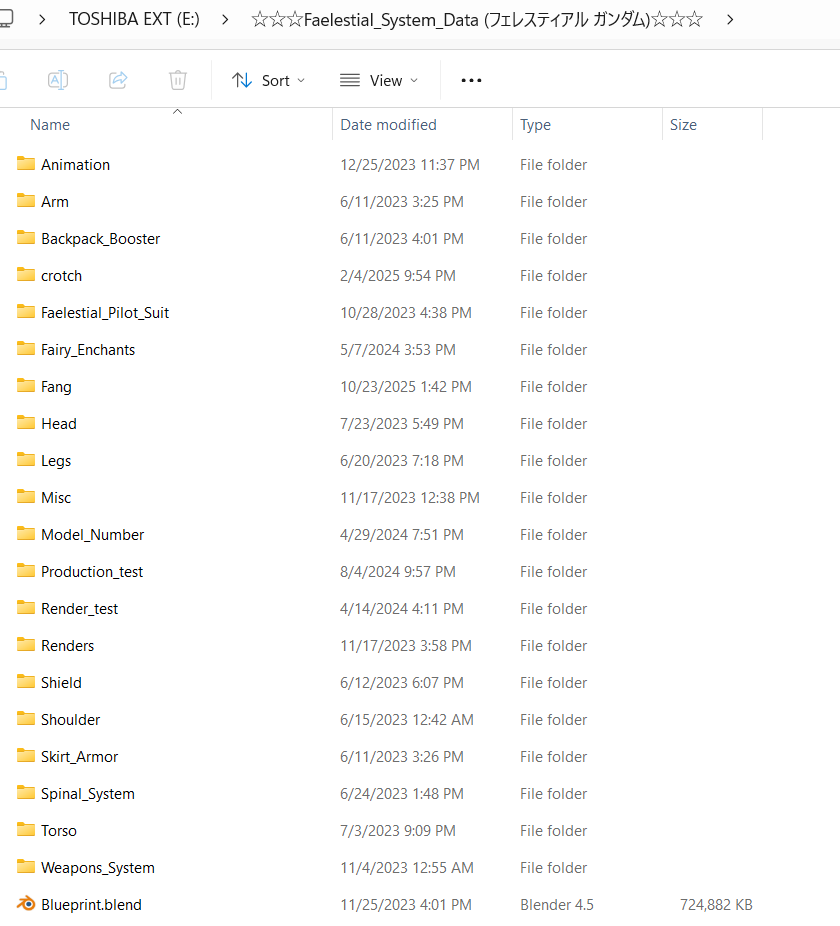Click the Blender 4.5 type cell
This screenshot has width=840, height=926.
(557, 905)
